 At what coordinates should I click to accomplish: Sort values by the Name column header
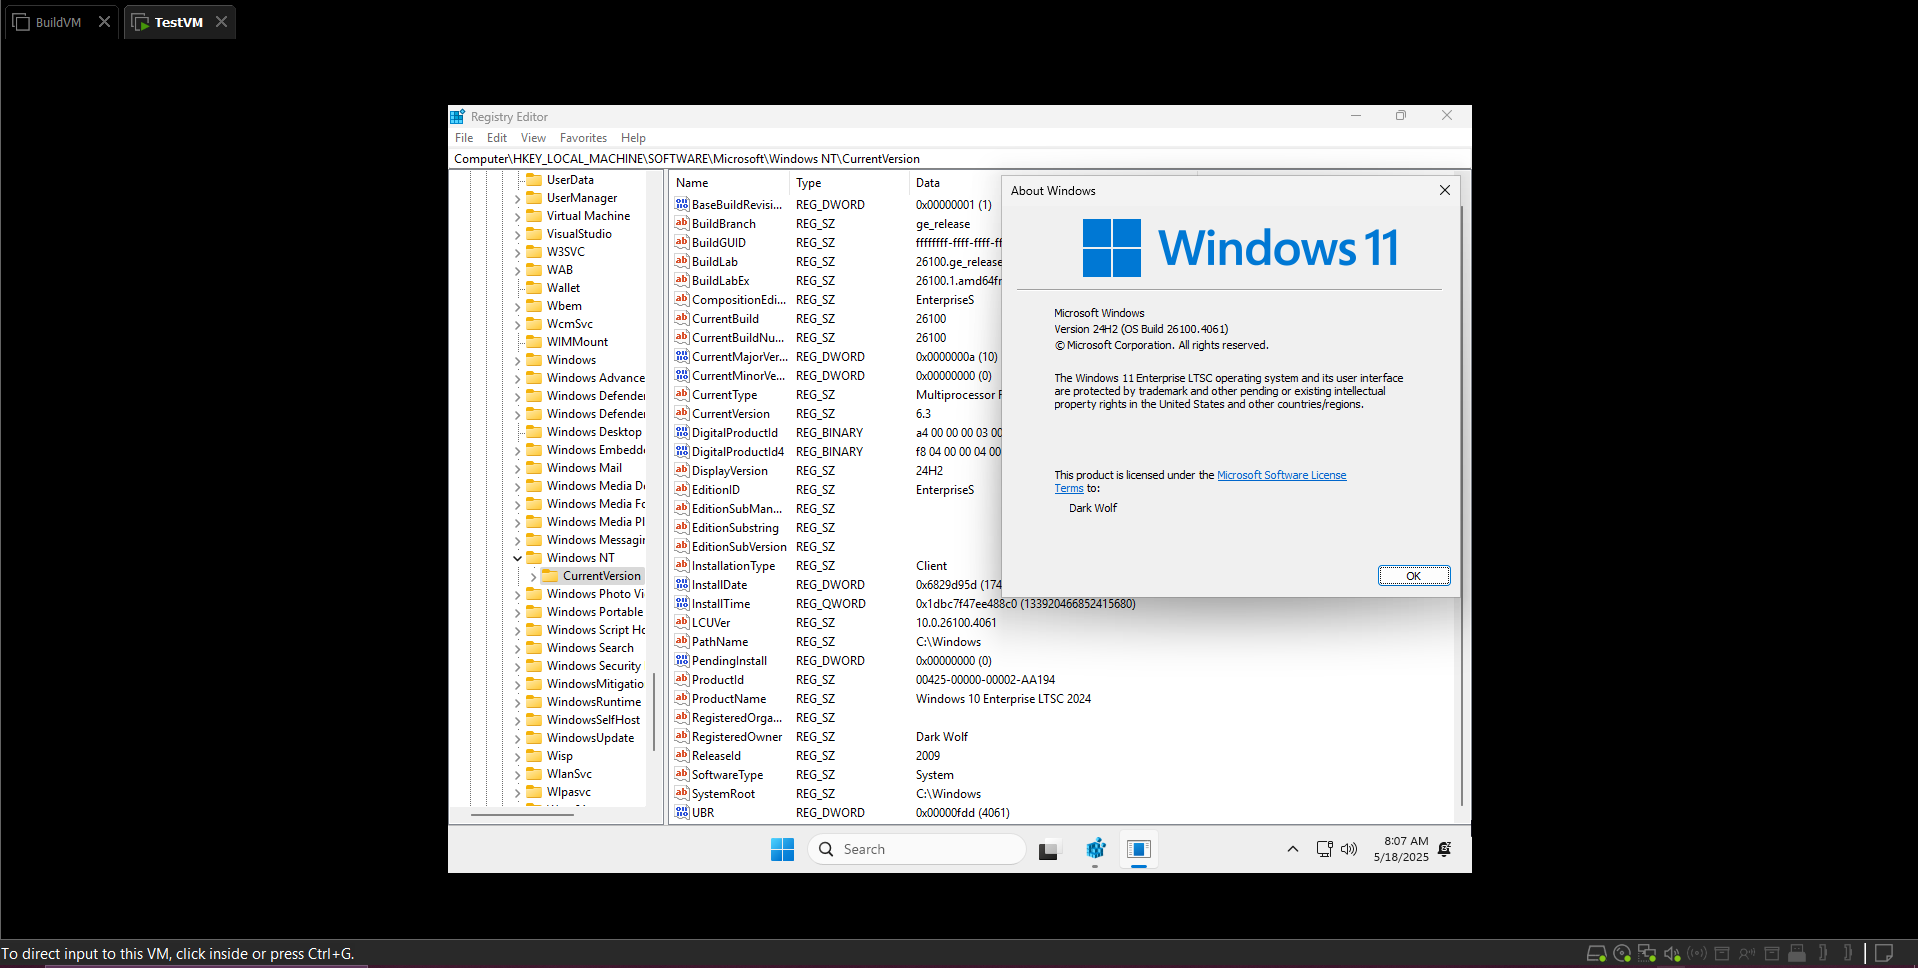(729, 183)
